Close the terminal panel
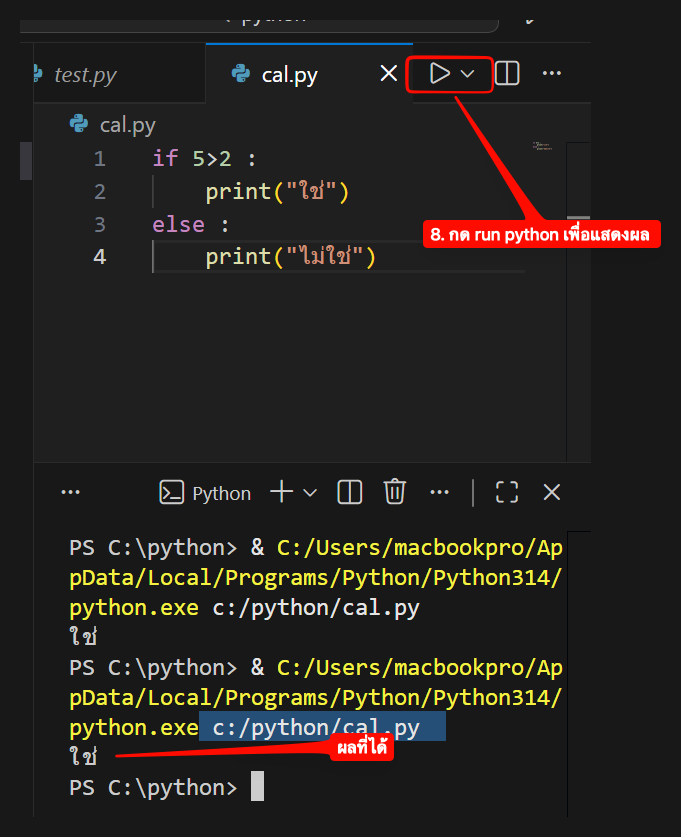This screenshot has width=681, height=837. [x=552, y=492]
